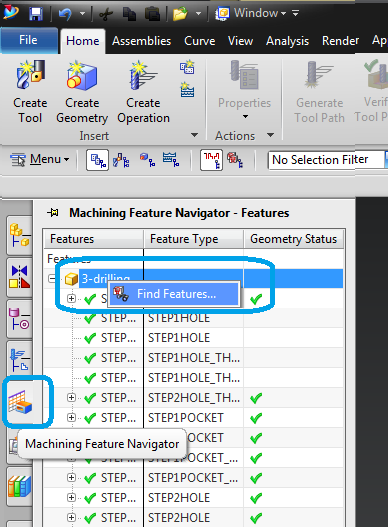Screen dimensions: 388x527
Task: Open Constraint Navigator sidebar icon
Action: [20, 277]
